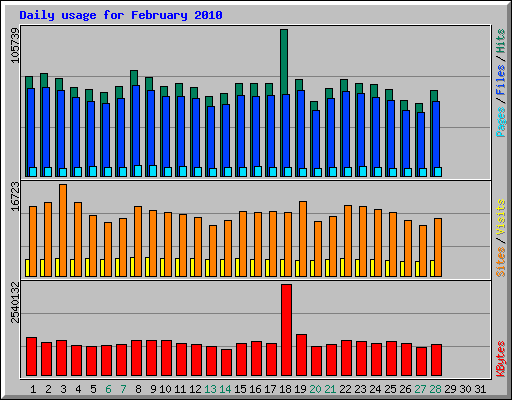The height and width of the screenshot is (400, 512).
Task: Click day label 17 on x-axis
Action: [x=270, y=389]
